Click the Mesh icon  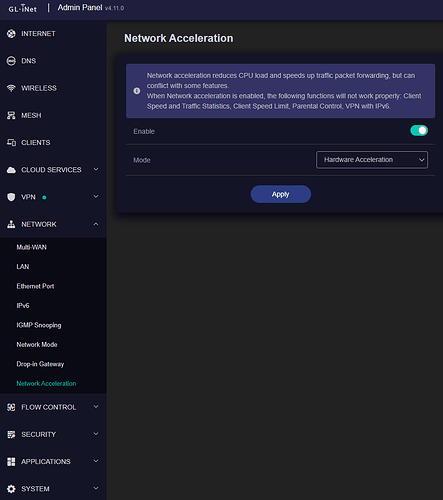click(x=11, y=115)
